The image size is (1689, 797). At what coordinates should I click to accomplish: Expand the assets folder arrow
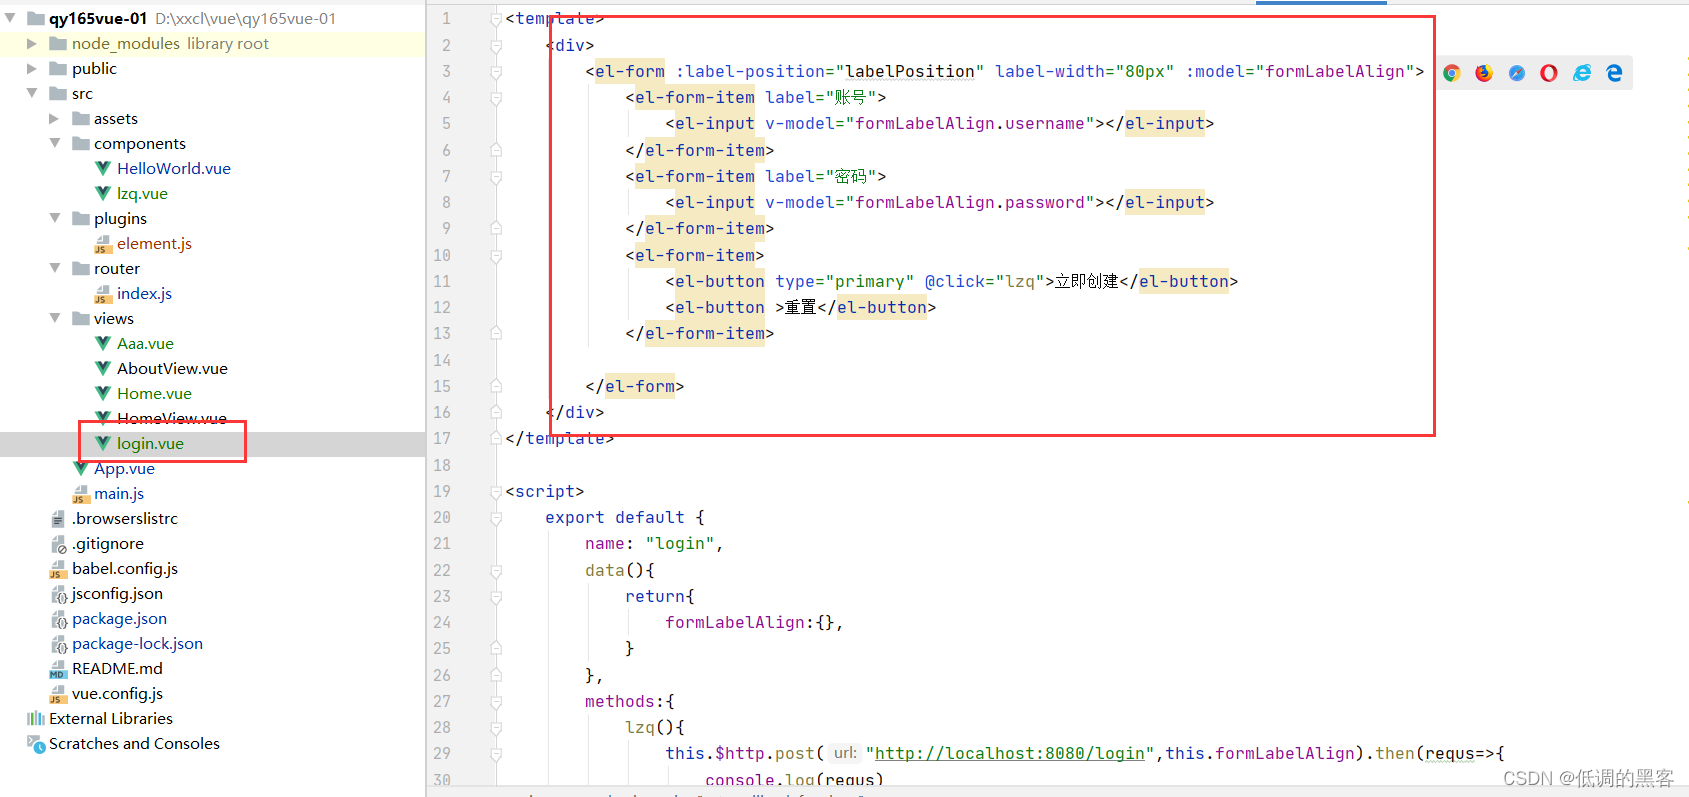tap(54, 118)
